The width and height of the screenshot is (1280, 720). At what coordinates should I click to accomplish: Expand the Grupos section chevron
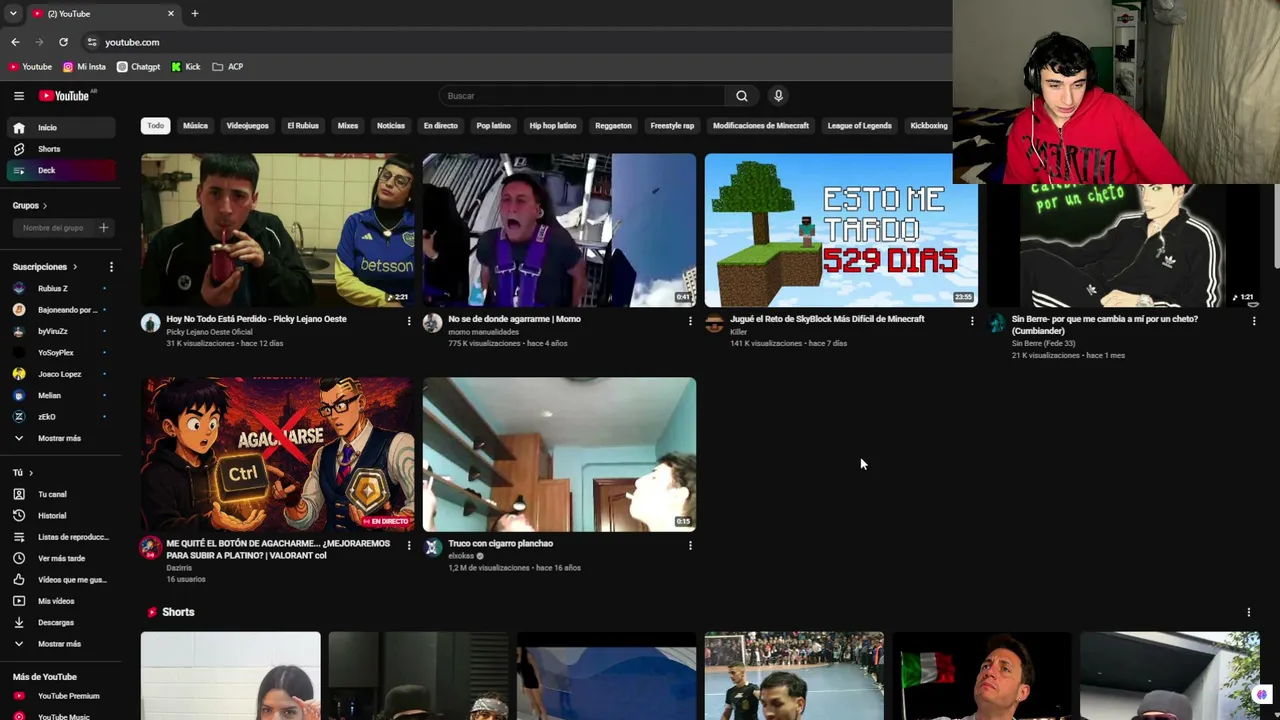point(44,206)
